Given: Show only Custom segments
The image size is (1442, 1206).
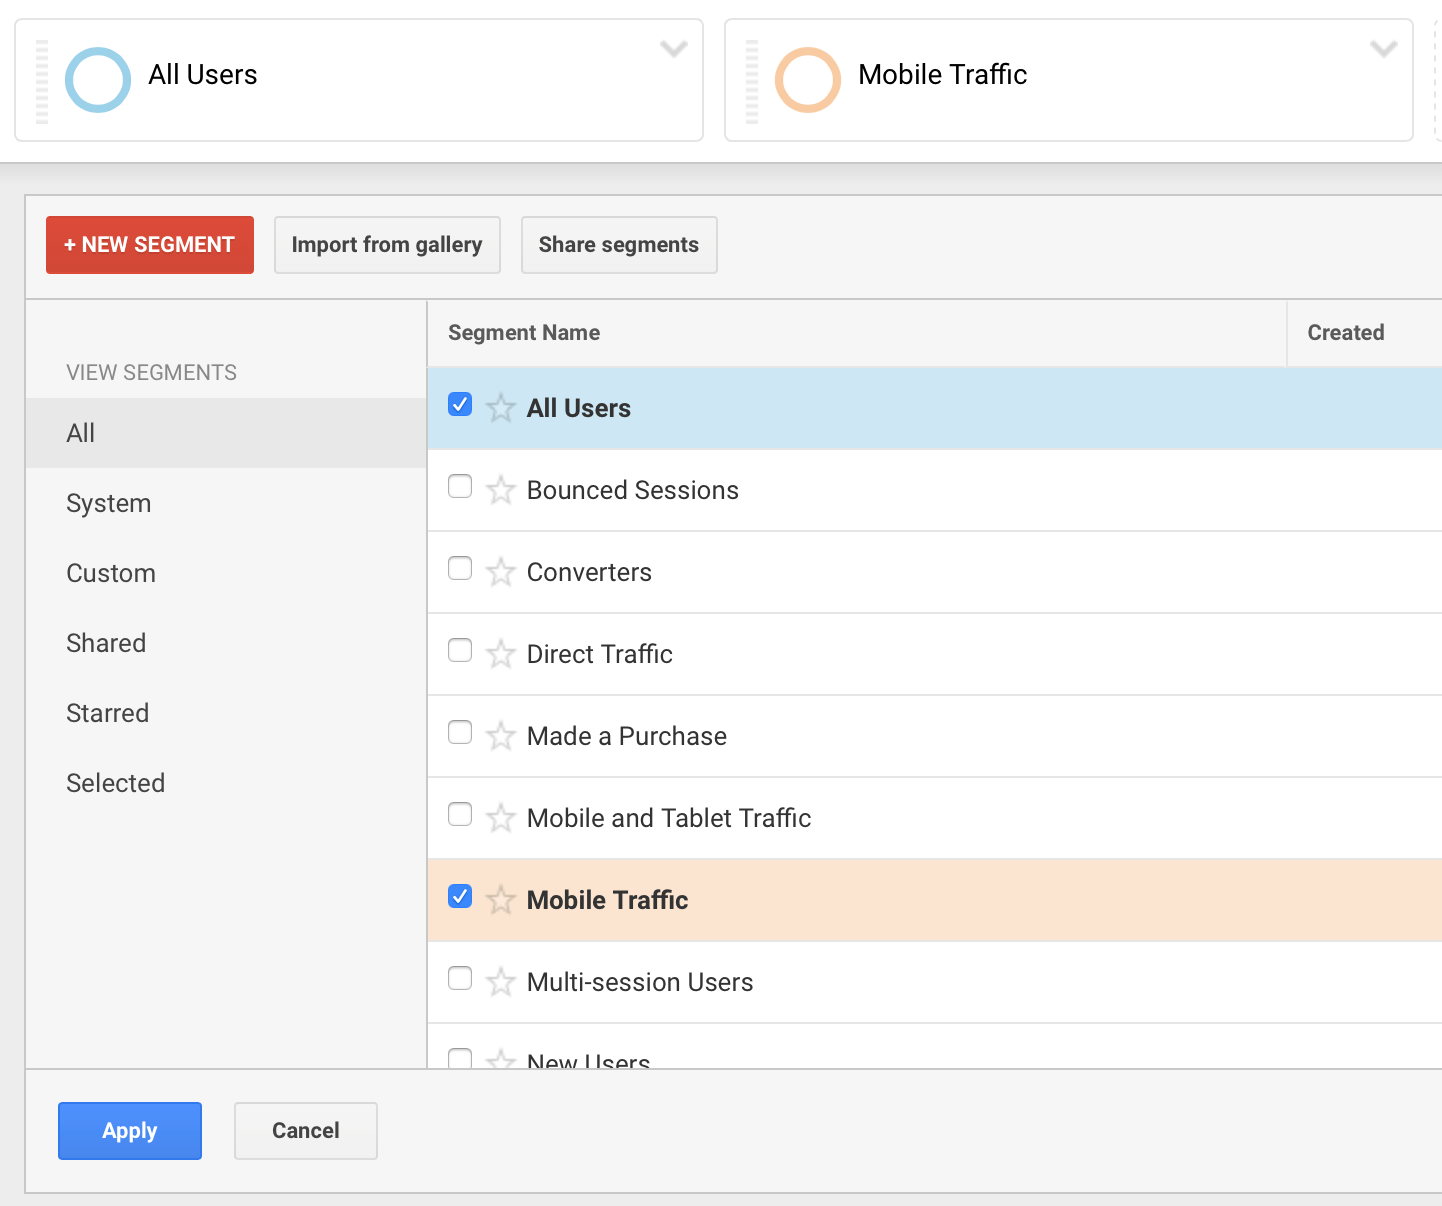Looking at the screenshot, I should tap(111, 573).
